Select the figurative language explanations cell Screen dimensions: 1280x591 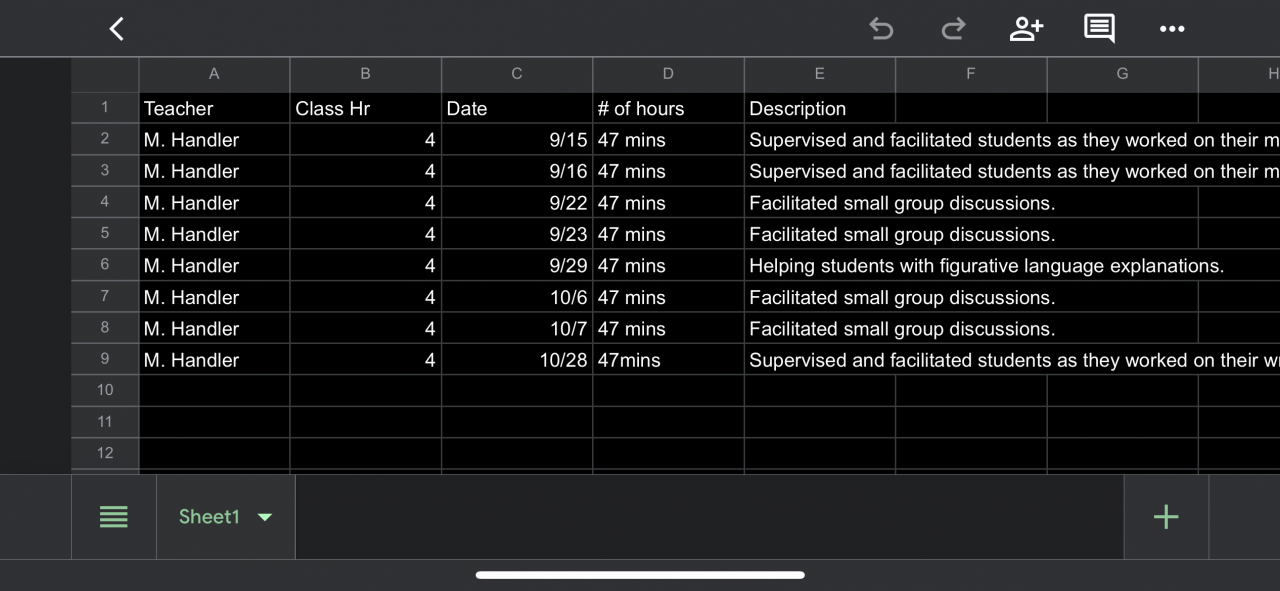[x=986, y=266]
